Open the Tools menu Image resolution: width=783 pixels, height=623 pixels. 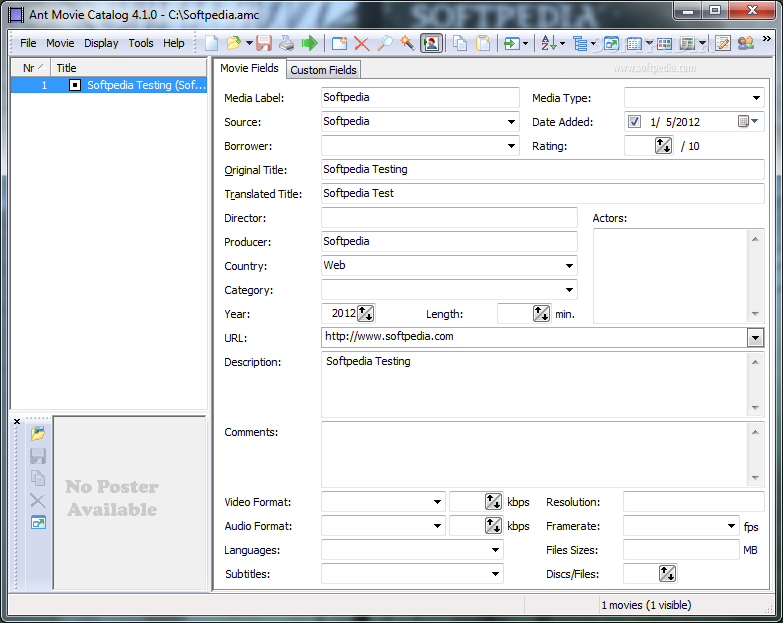(141, 43)
